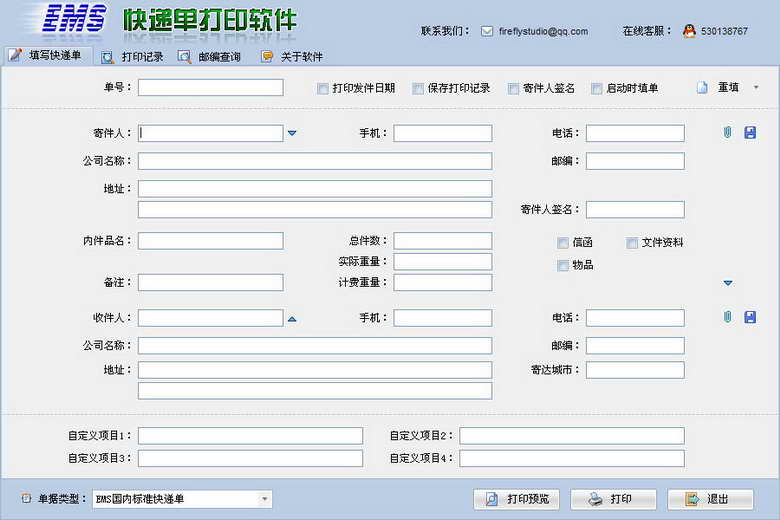Screen dimensions: 780x520
Task: Toggle 寄件人签名 checkbox
Action: (x=513, y=89)
